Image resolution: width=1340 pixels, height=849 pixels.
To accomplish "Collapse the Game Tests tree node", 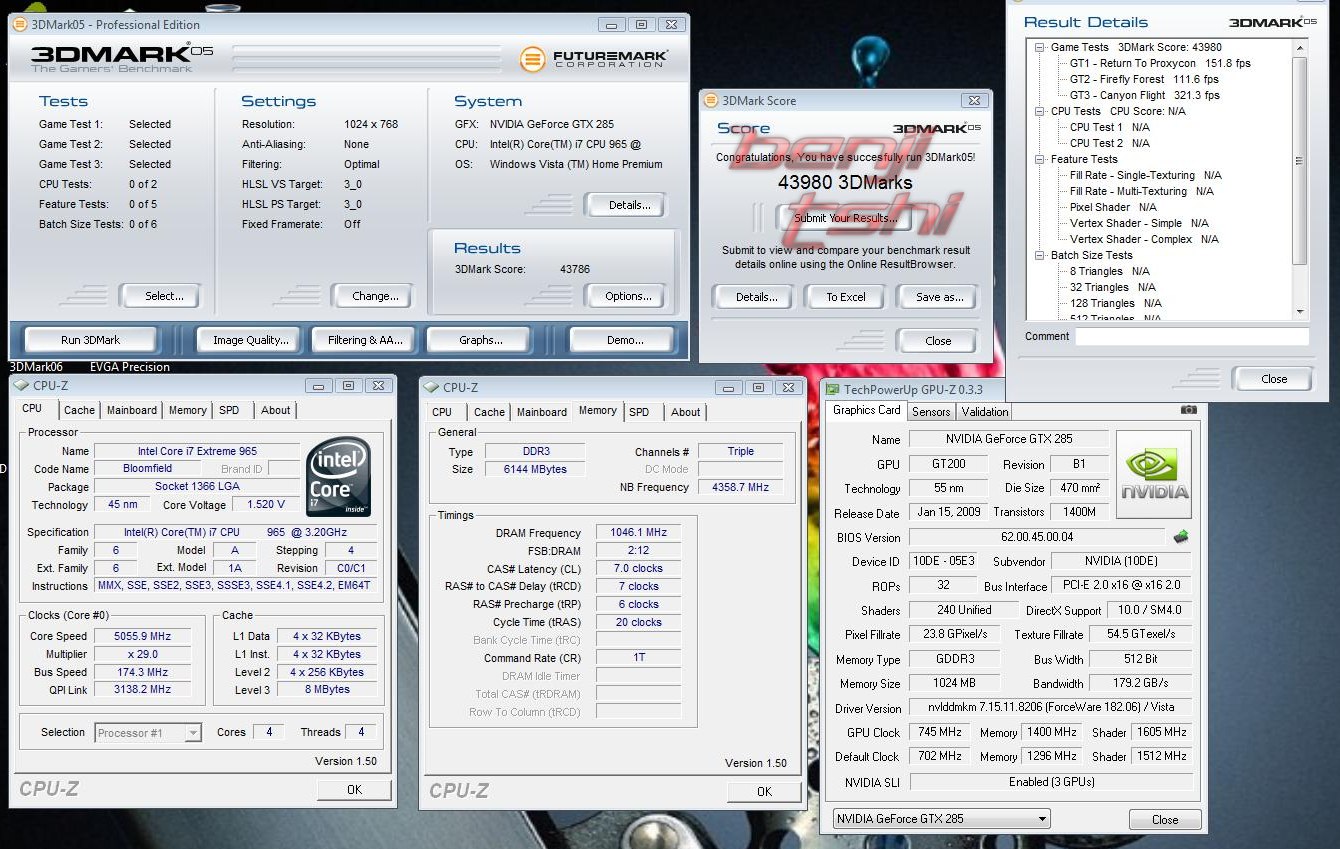I will pos(1041,47).
